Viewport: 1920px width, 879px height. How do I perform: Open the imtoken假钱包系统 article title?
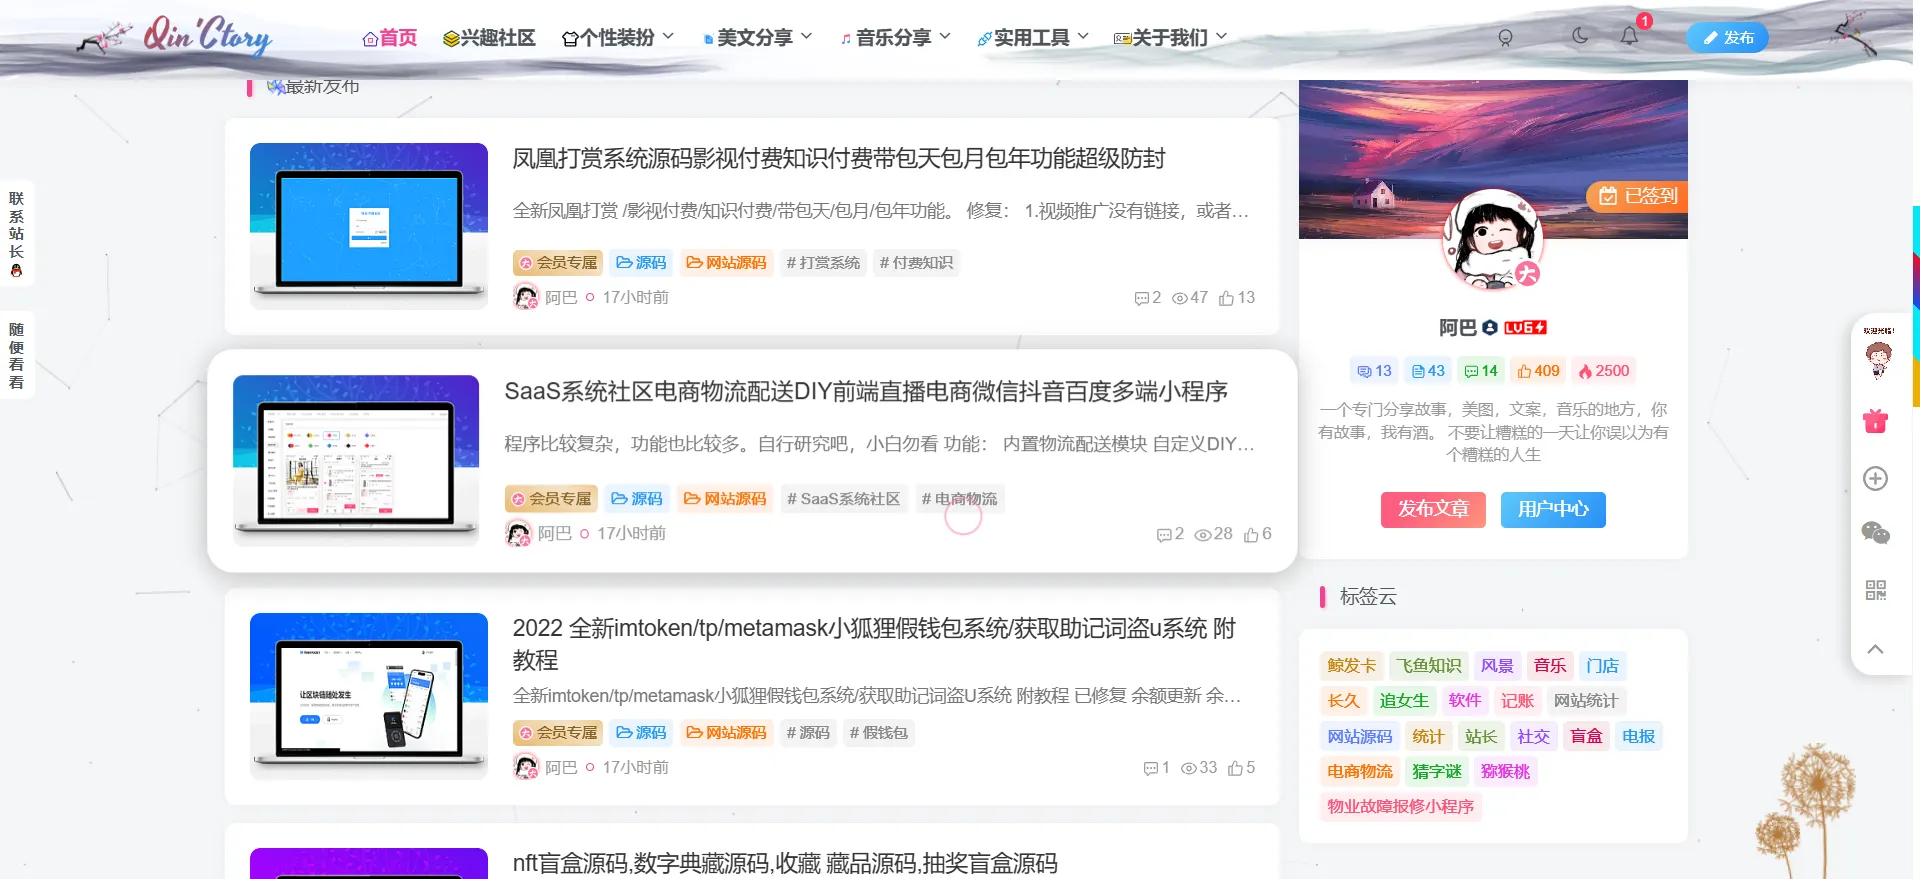(874, 644)
